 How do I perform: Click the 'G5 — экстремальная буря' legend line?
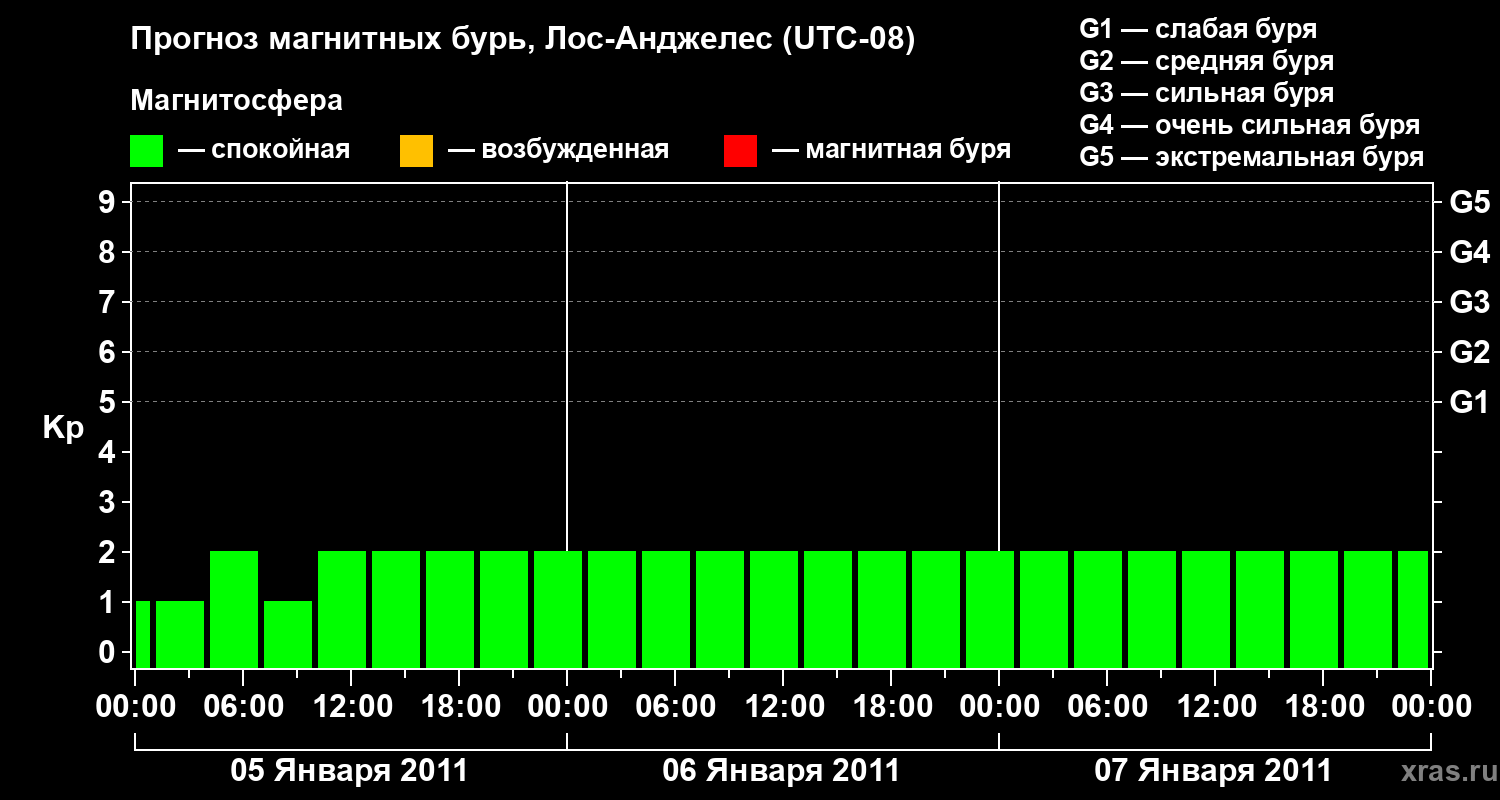pos(1252,157)
